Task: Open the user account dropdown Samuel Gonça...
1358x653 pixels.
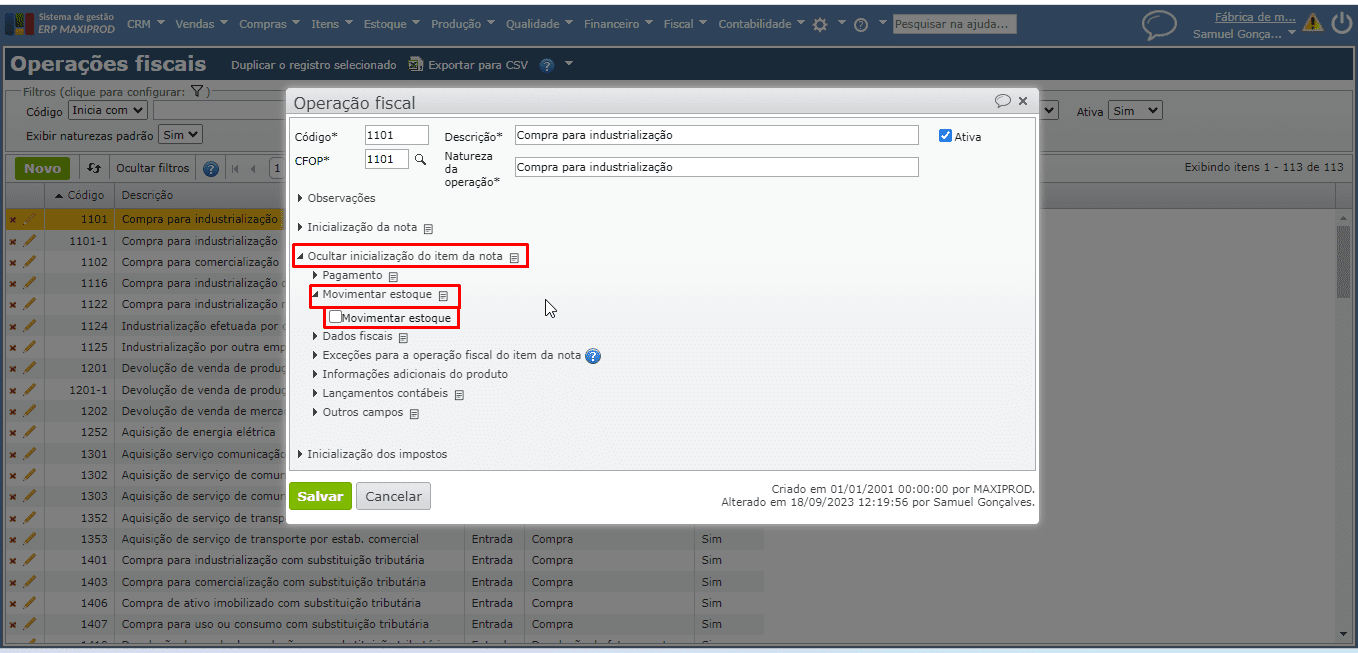Action: (1244, 33)
